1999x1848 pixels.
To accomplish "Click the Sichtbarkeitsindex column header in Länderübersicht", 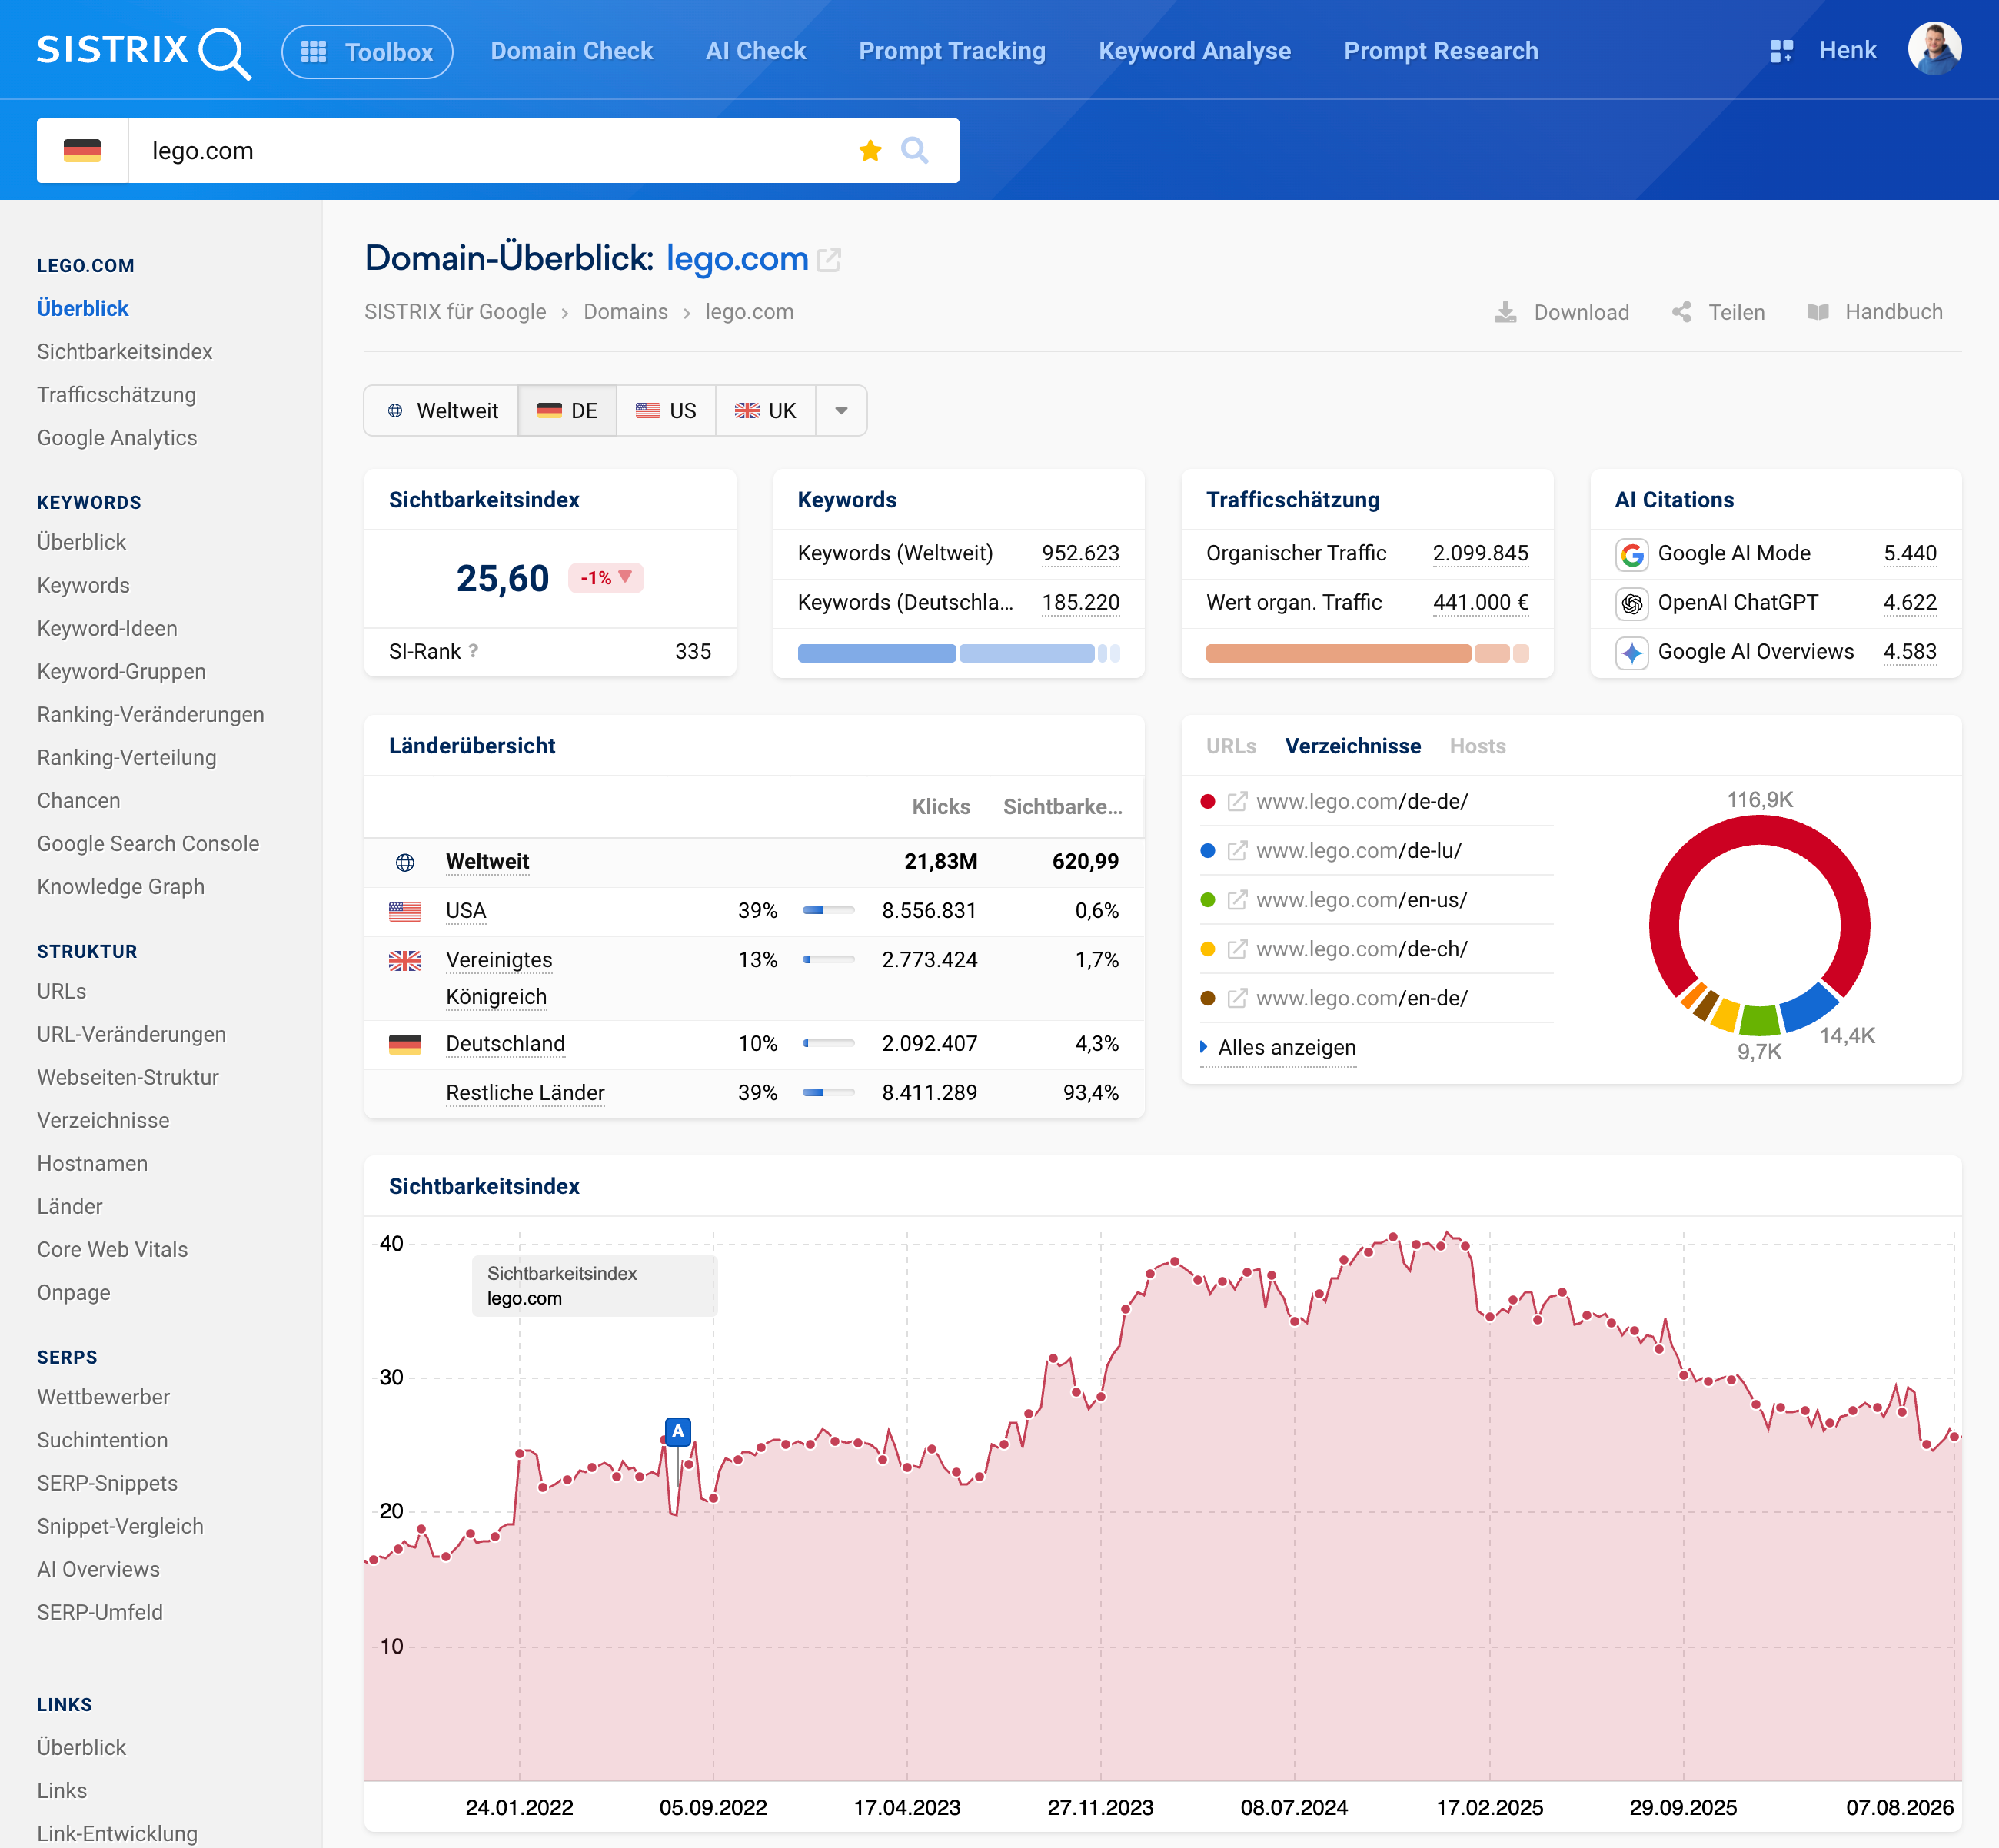I will pos(1062,807).
